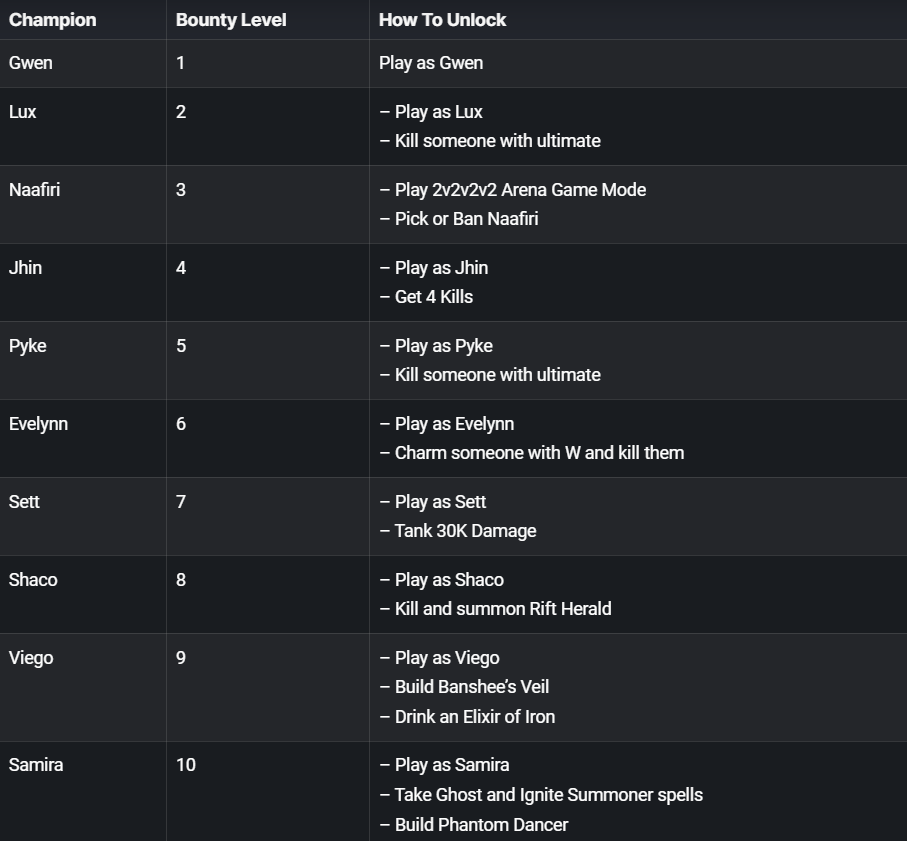Click the Champion column header
Image resolution: width=907 pixels, height=841 pixels.
tap(52, 20)
